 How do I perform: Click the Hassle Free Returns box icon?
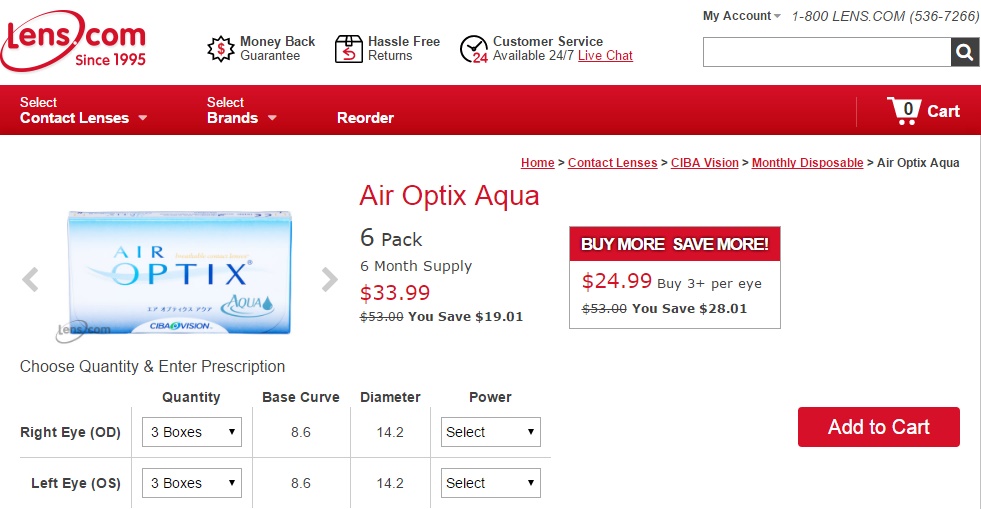pyautogui.click(x=348, y=49)
